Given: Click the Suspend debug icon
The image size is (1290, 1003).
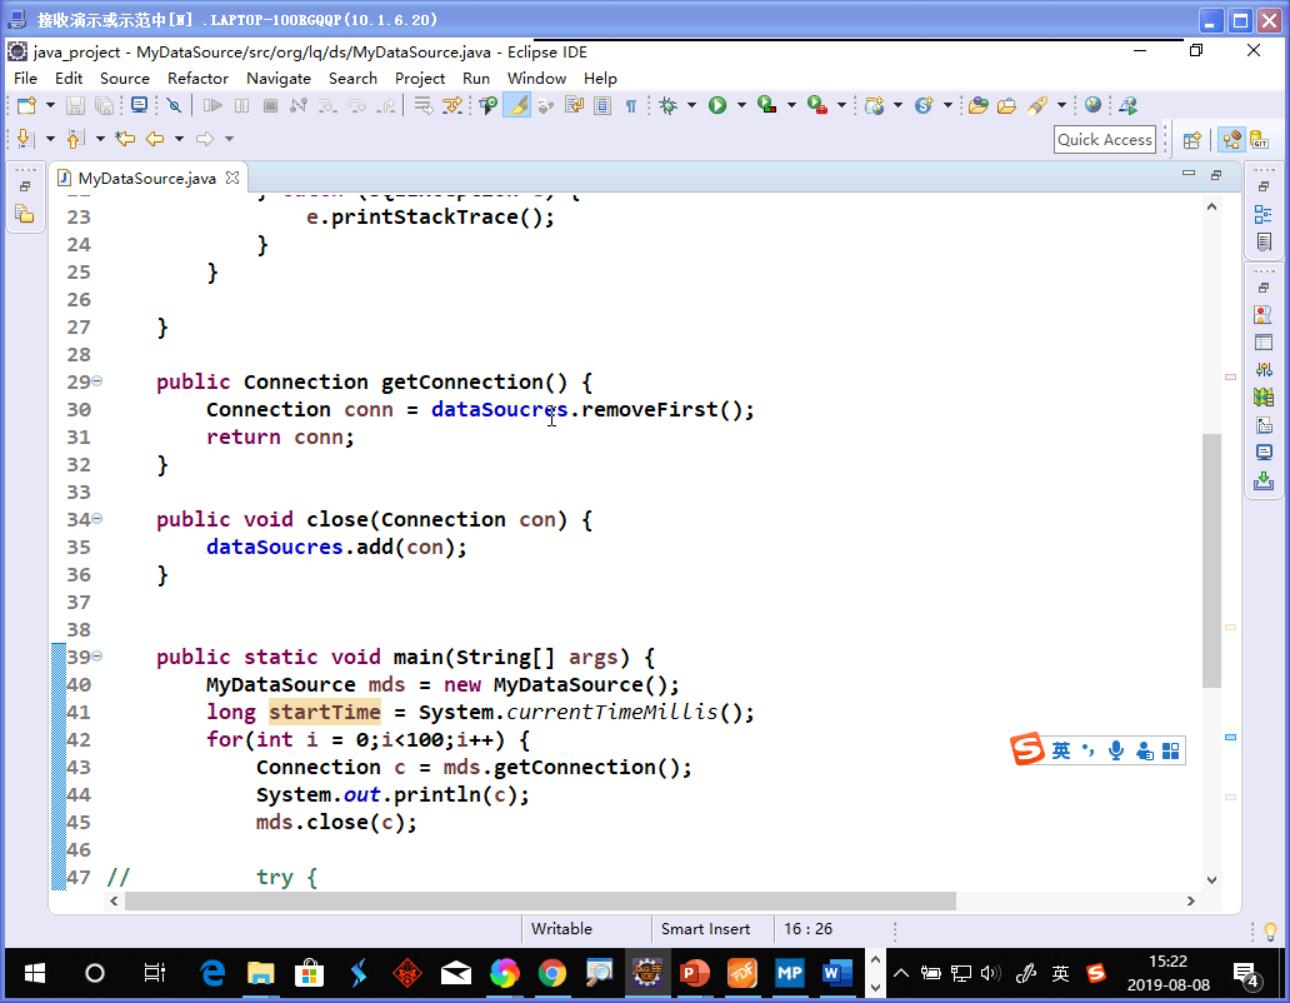Looking at the screenshot, I should [x=241, y=105].
